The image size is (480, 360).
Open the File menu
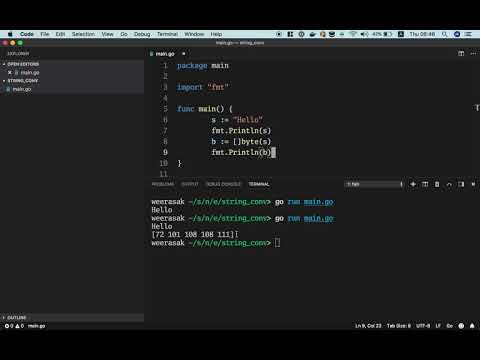[45, 34]
